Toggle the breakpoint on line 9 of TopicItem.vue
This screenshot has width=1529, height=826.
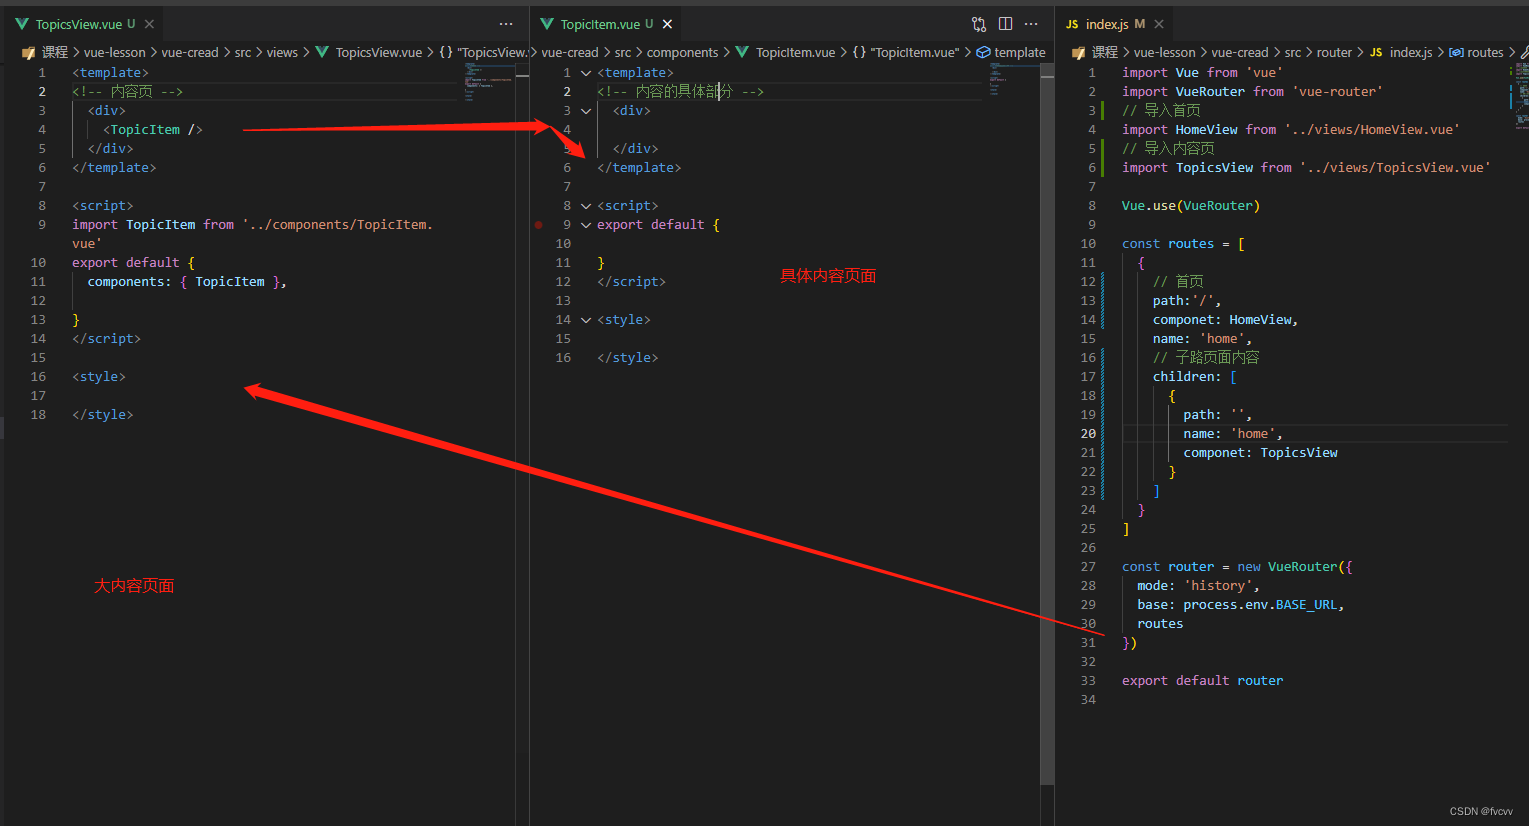539,225
